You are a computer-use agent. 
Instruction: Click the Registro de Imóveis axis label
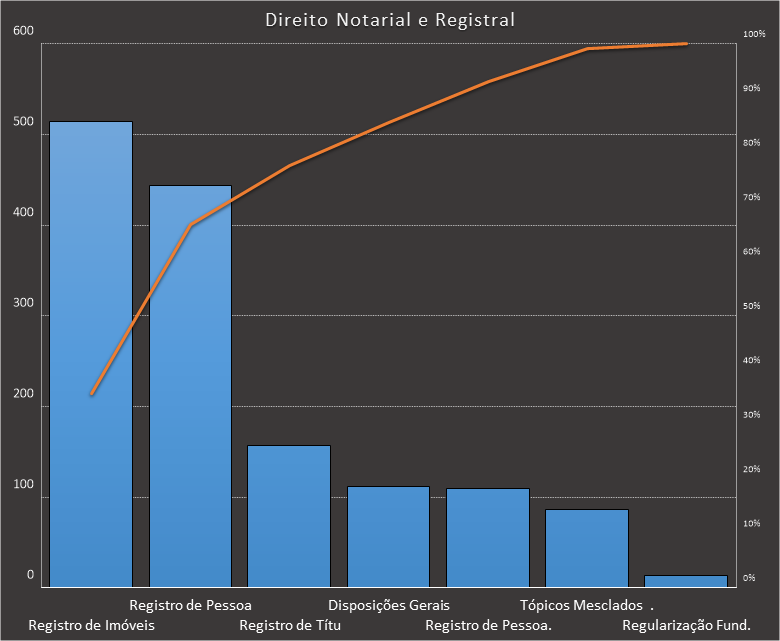[x=91, y=626]
